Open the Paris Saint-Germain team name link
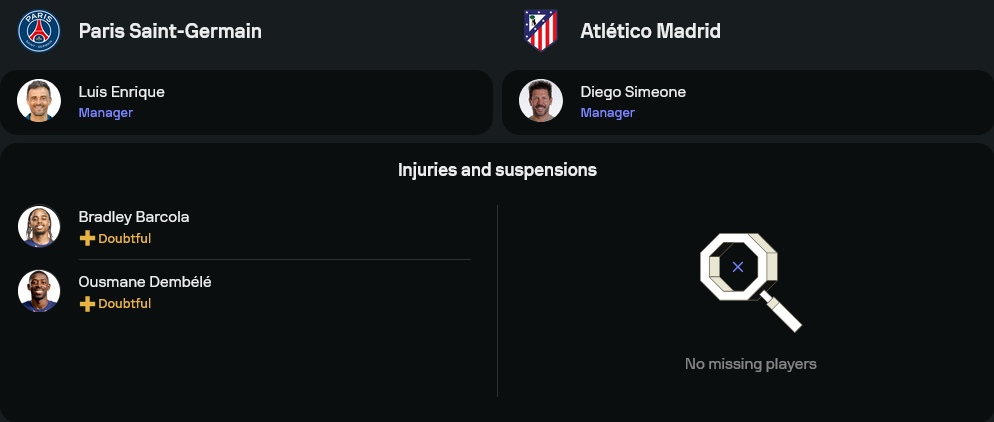This screenshot has height=422, width=994. click(x=170, y=31)
